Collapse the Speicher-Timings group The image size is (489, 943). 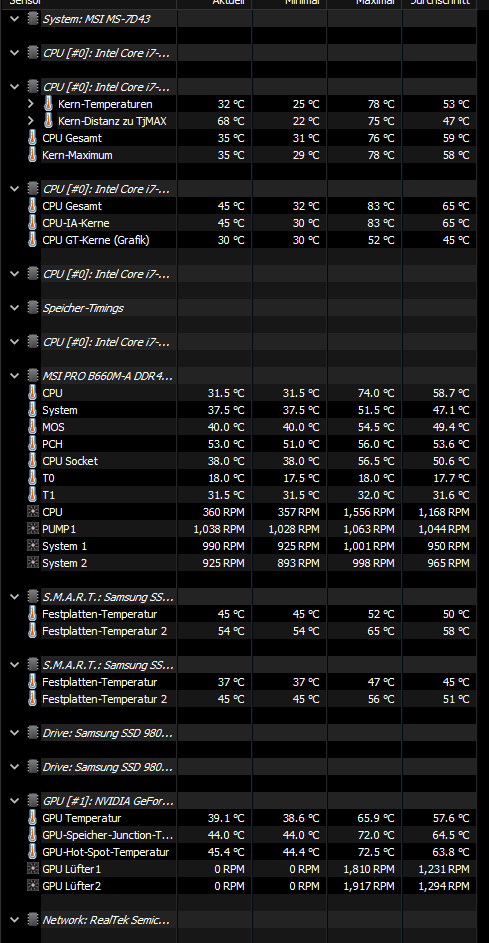coord(14,308)
